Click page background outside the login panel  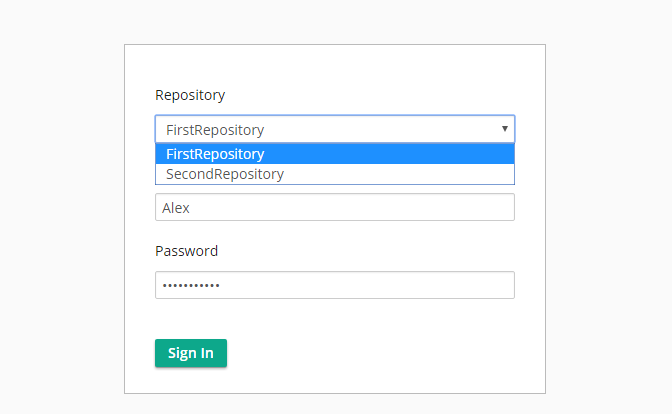pos(60,214)
